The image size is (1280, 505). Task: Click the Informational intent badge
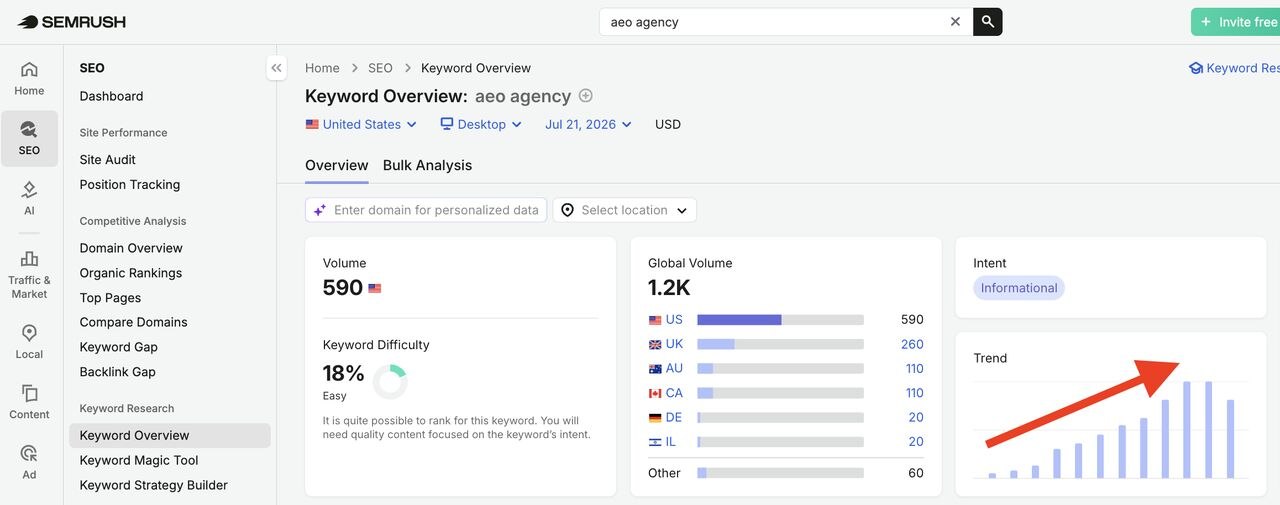pyautogui.click(x=1019, y=288)
